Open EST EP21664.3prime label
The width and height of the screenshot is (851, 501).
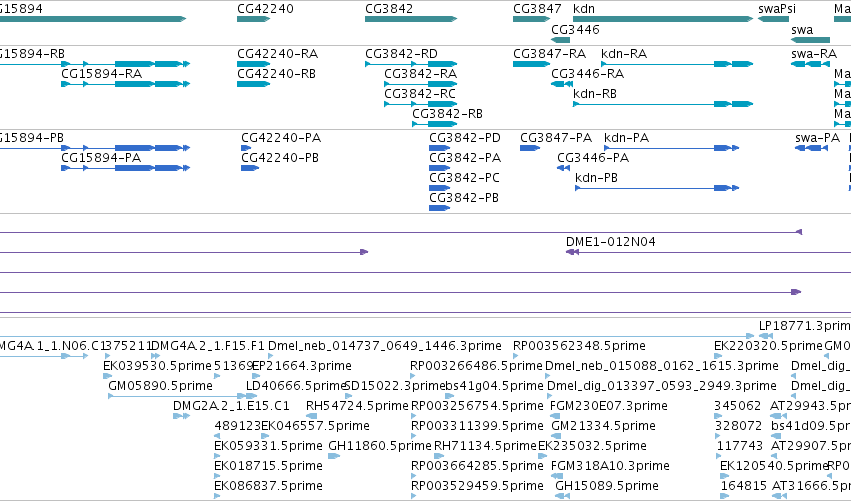302,366
